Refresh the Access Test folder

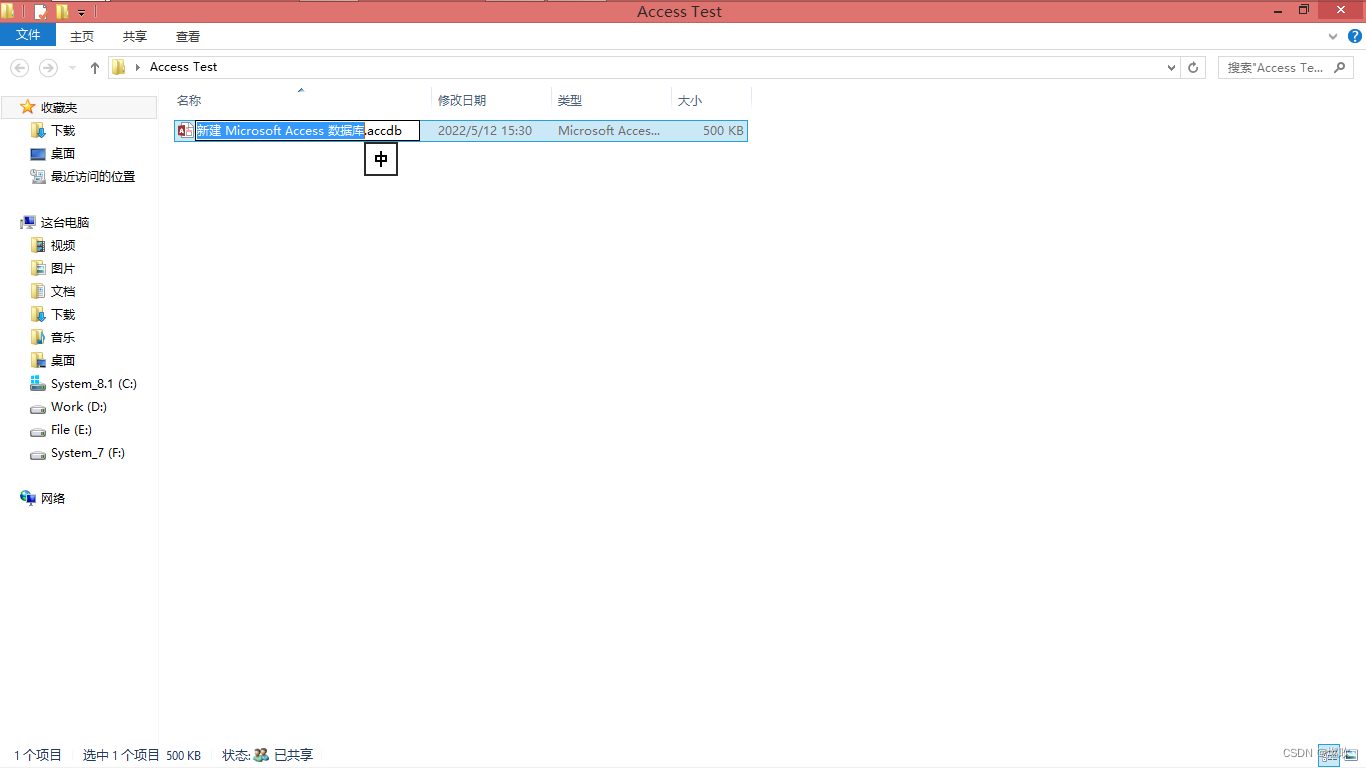coord(1192,67)
